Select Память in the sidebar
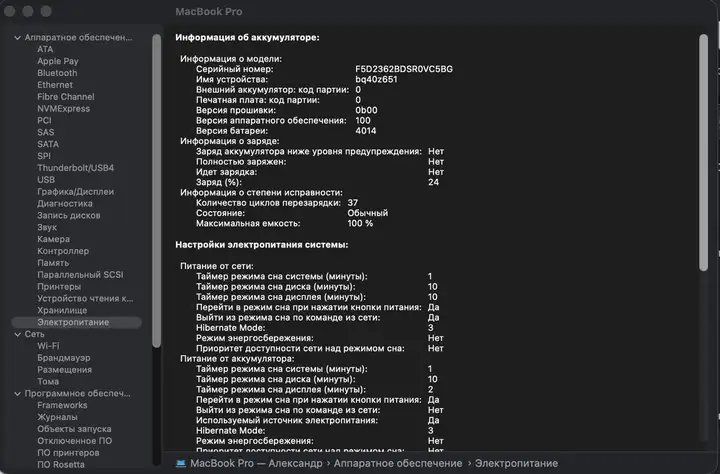720x474 pixels. (53, 263)
